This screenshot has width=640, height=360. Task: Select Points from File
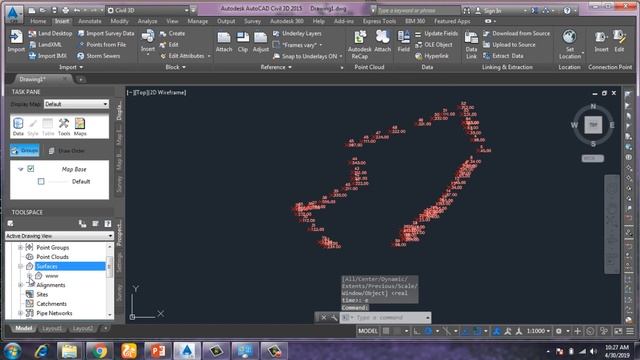pos(102,44)
